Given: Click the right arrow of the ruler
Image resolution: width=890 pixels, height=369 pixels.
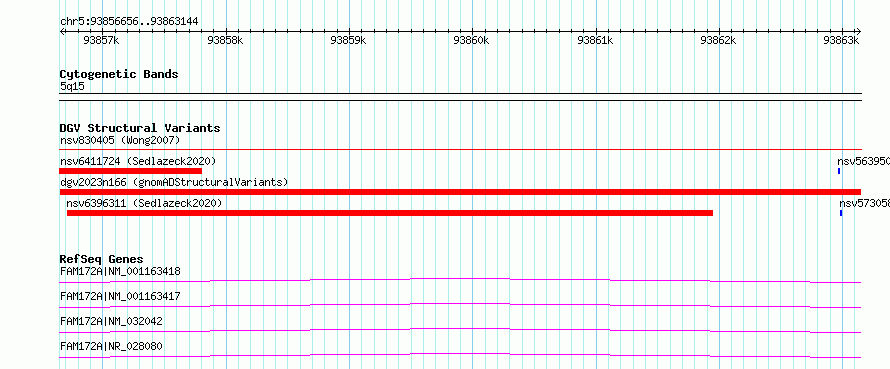Looking at the screenshot, I should 858,32.
